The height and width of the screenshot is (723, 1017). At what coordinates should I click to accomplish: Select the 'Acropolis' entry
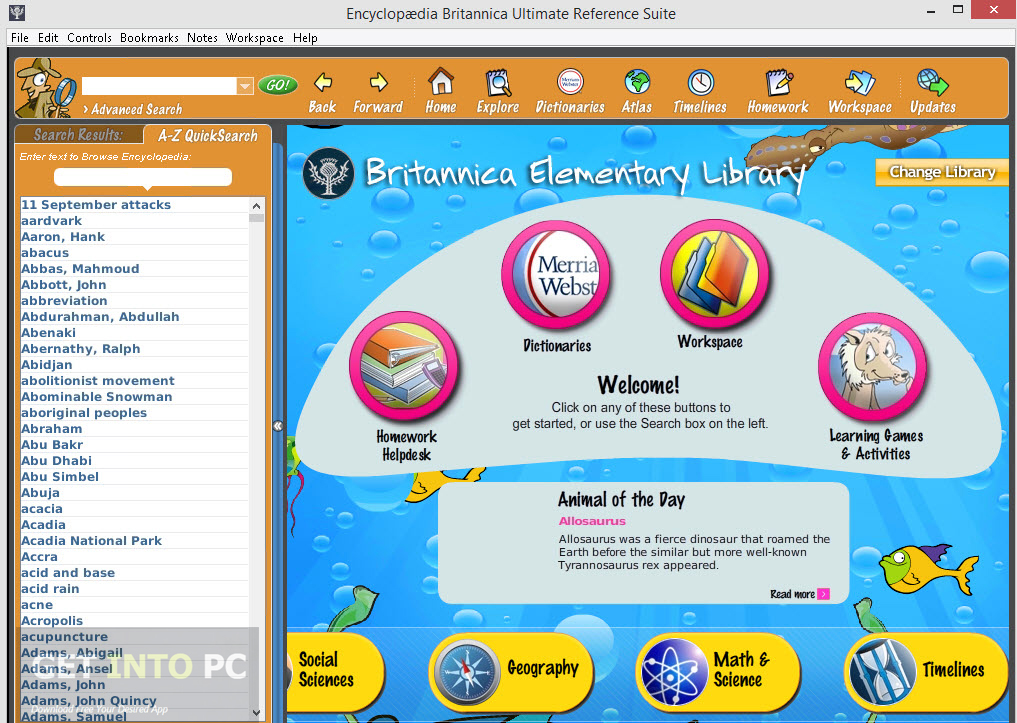pos(134,621)
